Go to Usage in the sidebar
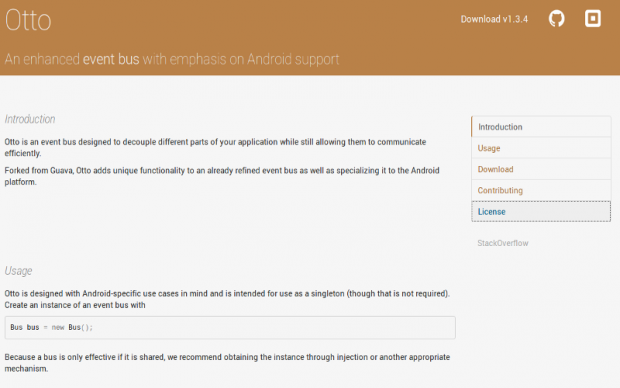 [x=541, y=148]
